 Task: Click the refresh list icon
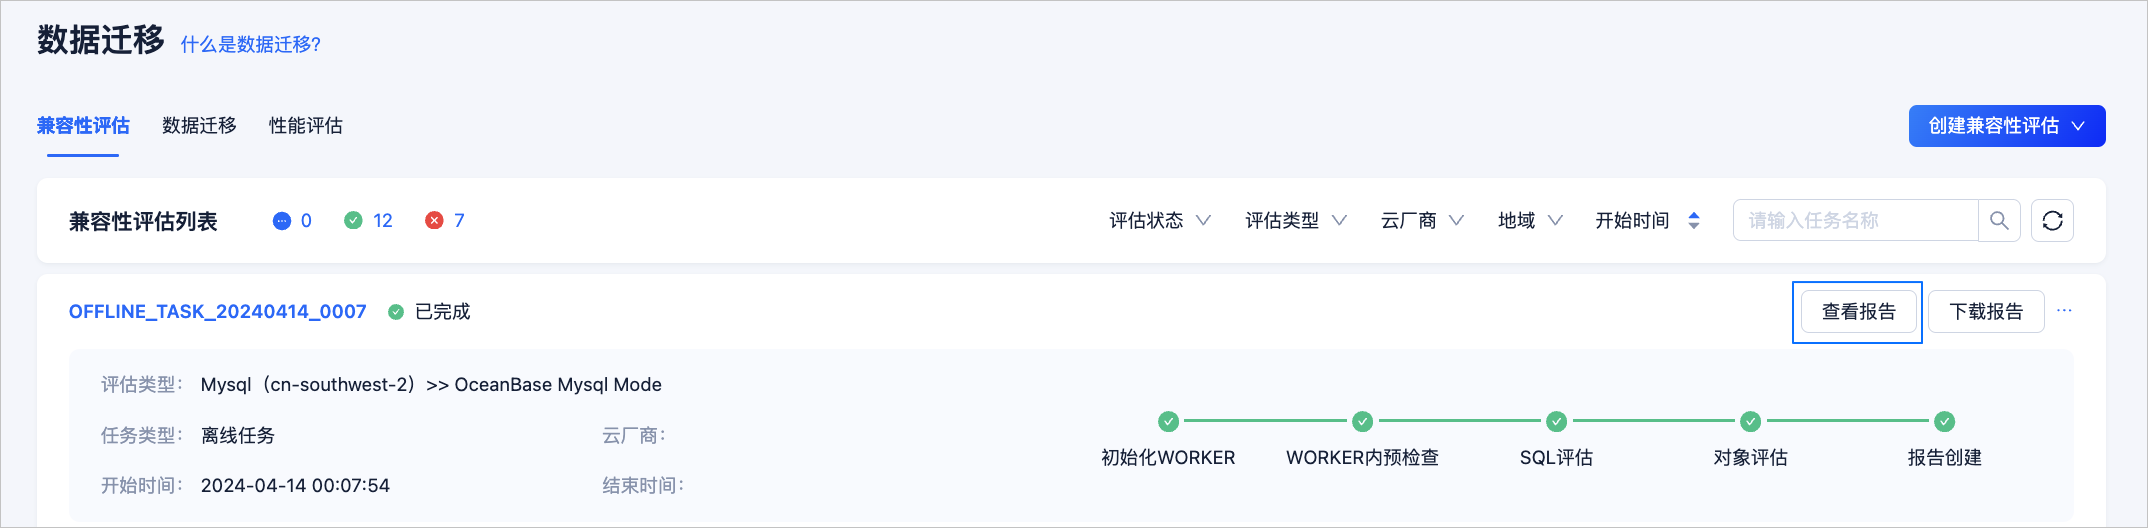click(2052, 220)
